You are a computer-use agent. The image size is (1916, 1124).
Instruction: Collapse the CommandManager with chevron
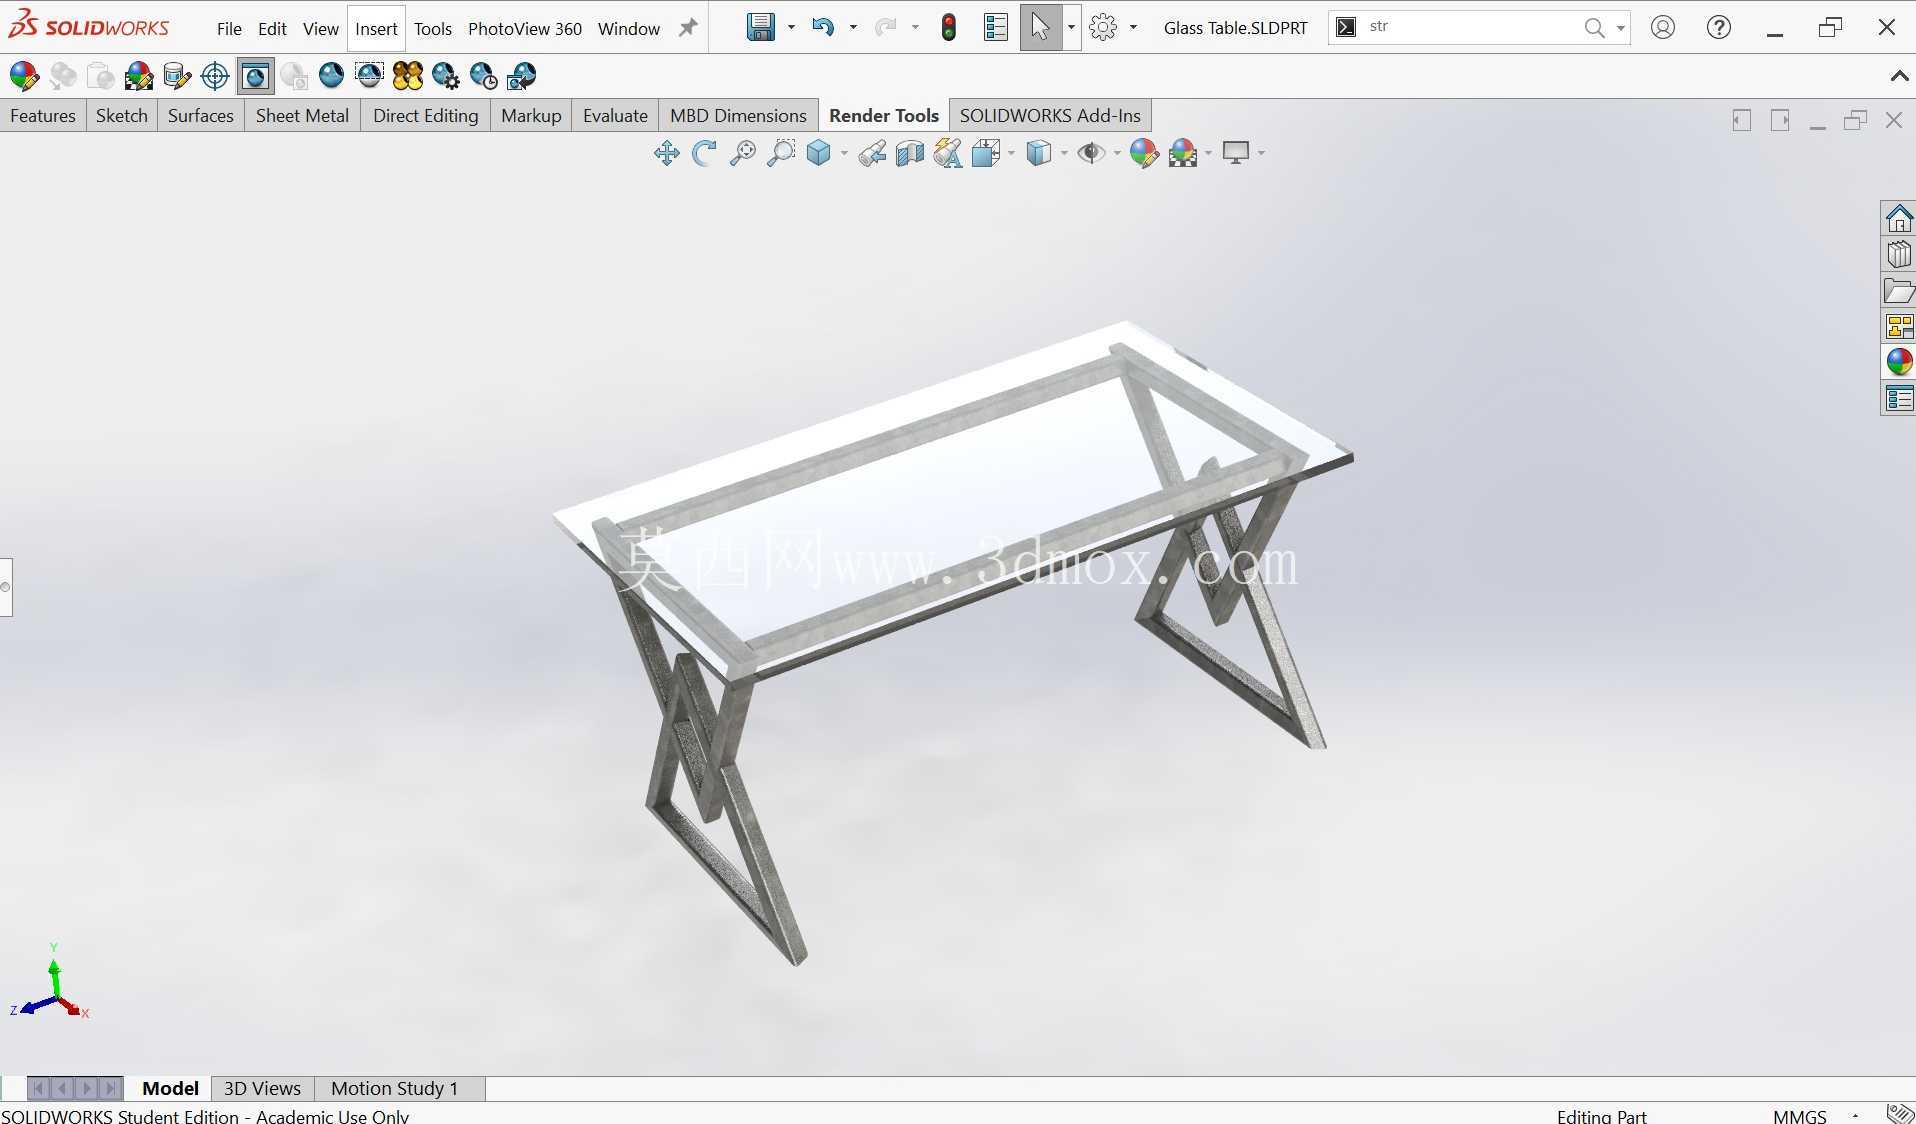pos(1899,76)
